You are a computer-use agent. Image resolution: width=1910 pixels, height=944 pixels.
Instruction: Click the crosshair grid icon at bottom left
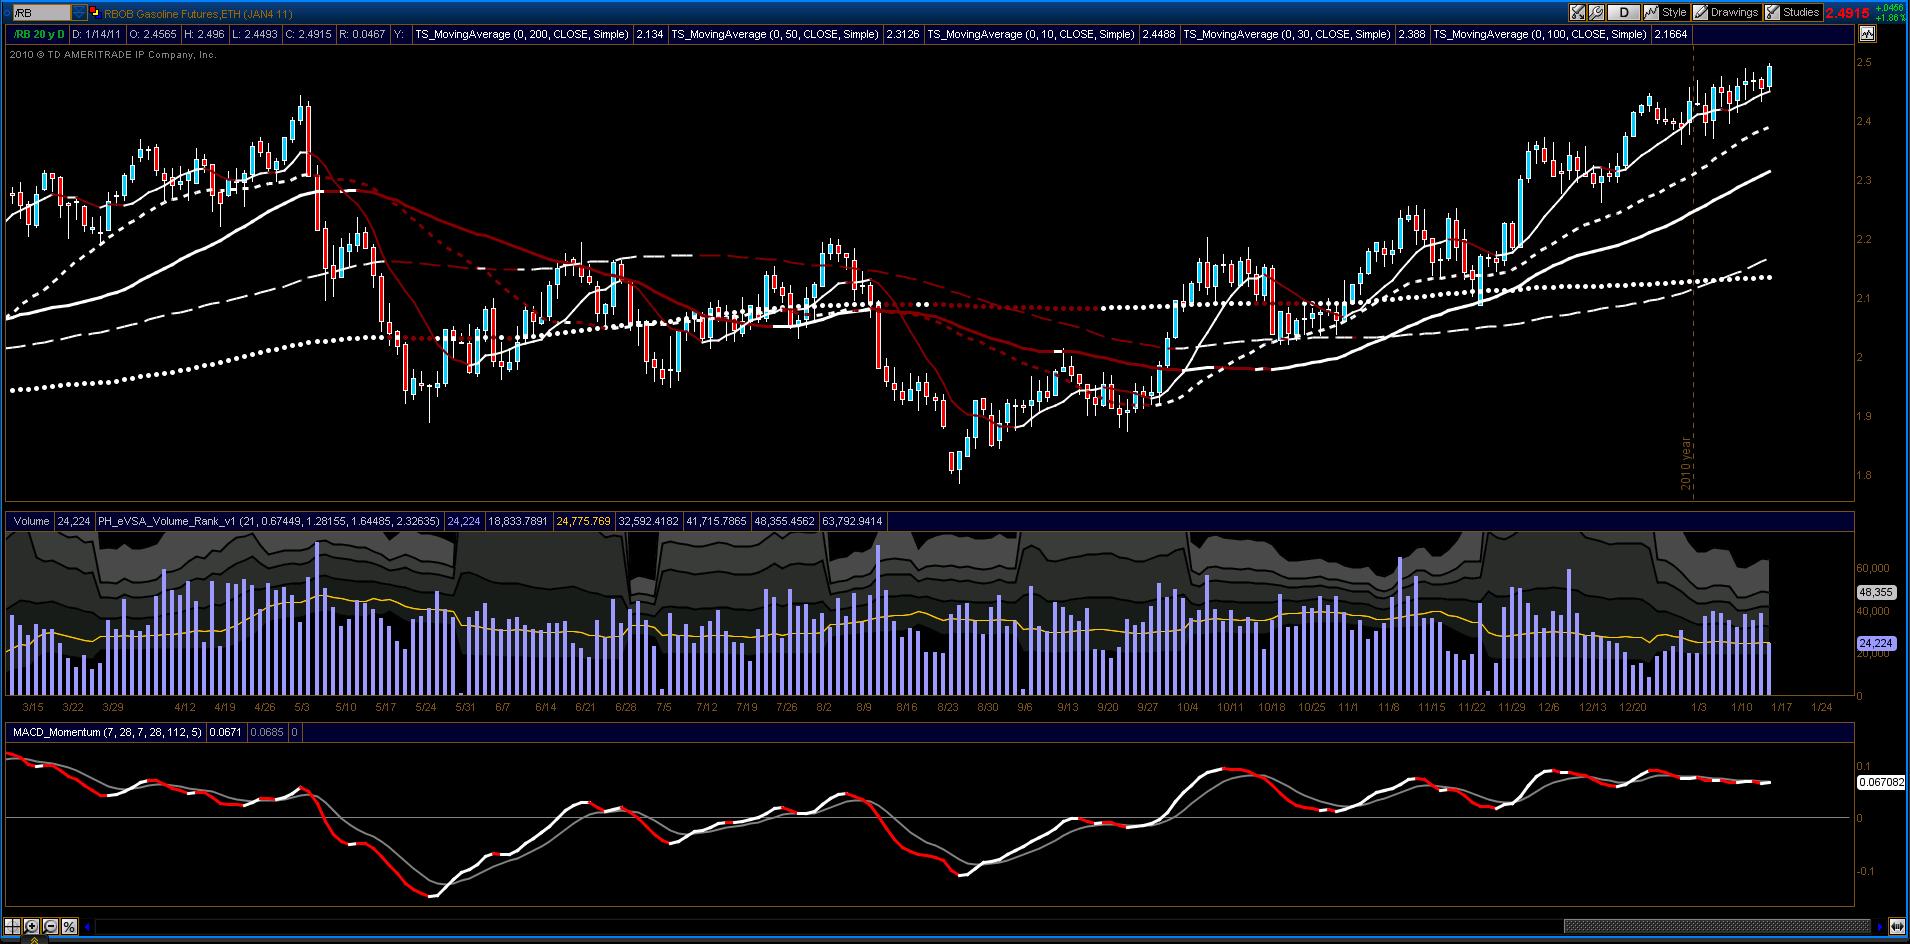click(13, 926)
